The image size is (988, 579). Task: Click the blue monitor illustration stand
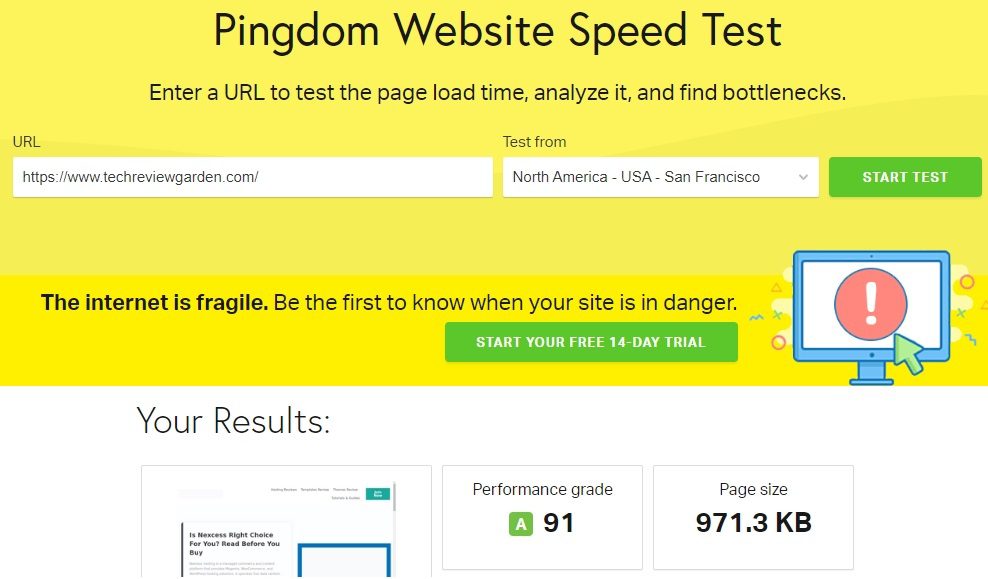871,374
